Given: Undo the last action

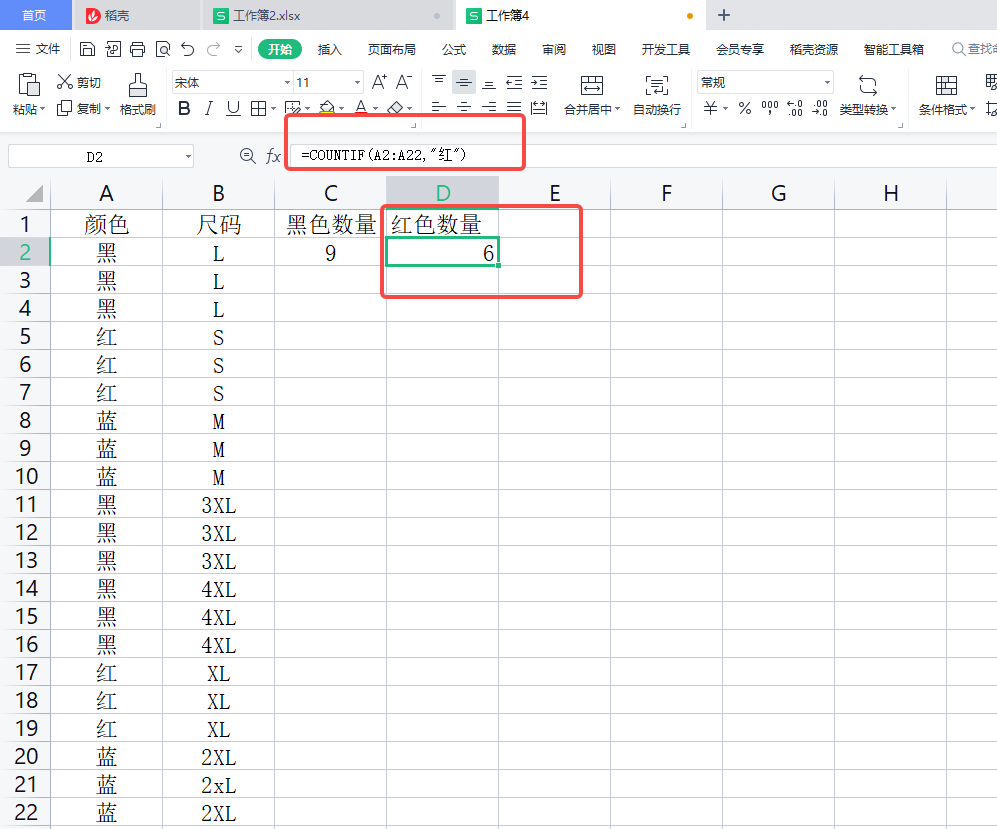Looking at the screenshot, I should pyautogui.click(x=187, y=49).
